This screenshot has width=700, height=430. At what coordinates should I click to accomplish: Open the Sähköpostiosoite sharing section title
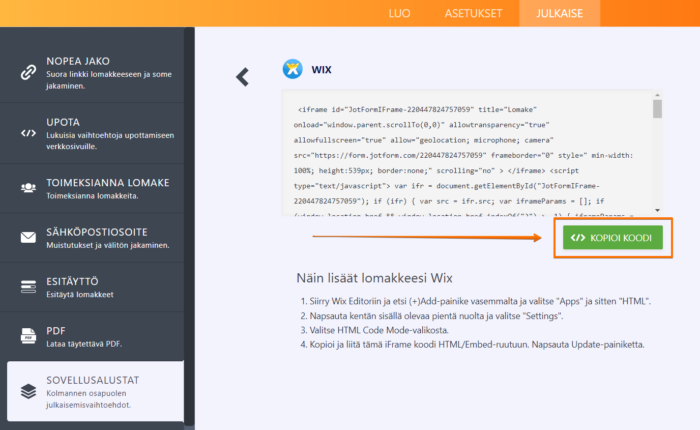coord(96,232)
